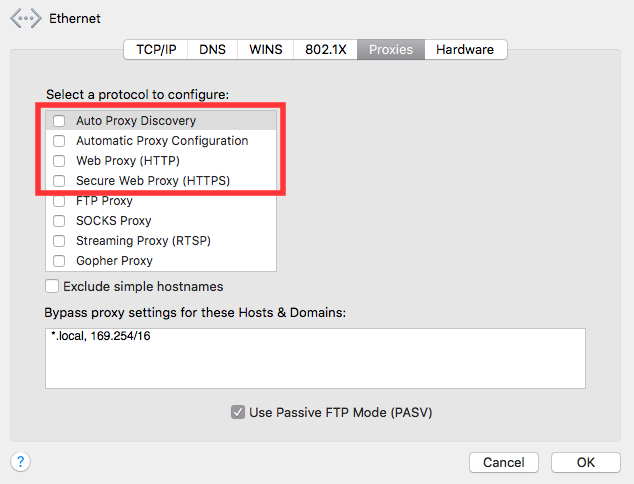Switch to the TCP/IP tab

click(156, 49)
